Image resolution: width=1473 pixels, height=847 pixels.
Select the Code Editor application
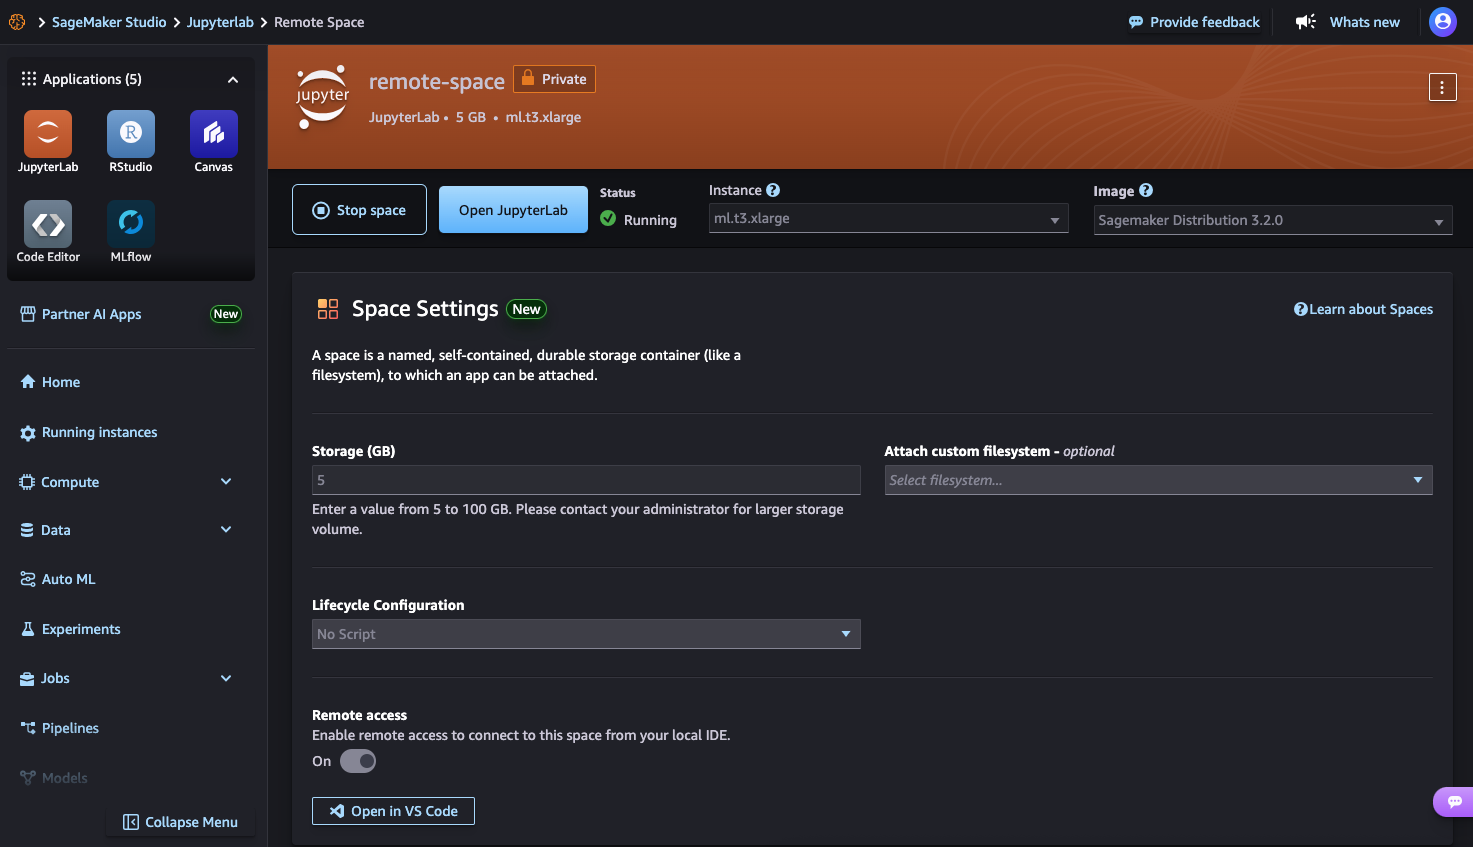[x=47, y=223]
